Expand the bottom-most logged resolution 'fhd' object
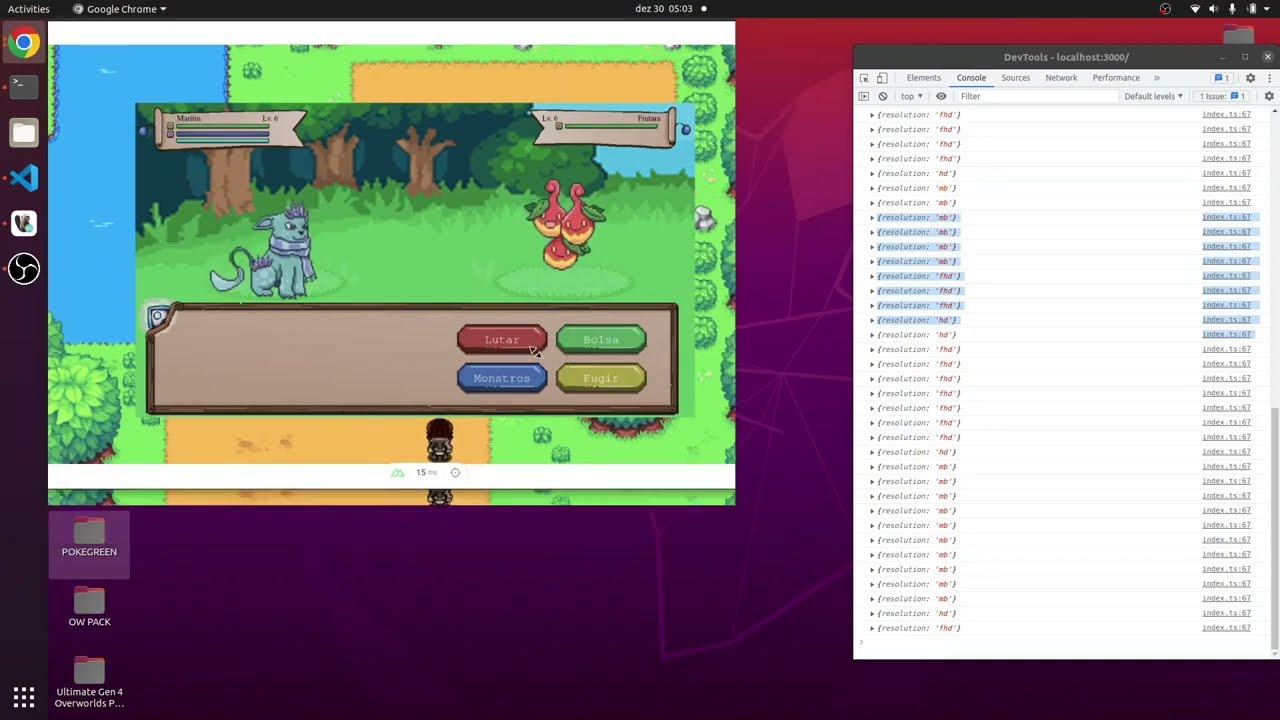This screenshot has height=720, width=1280. (872, 628)
